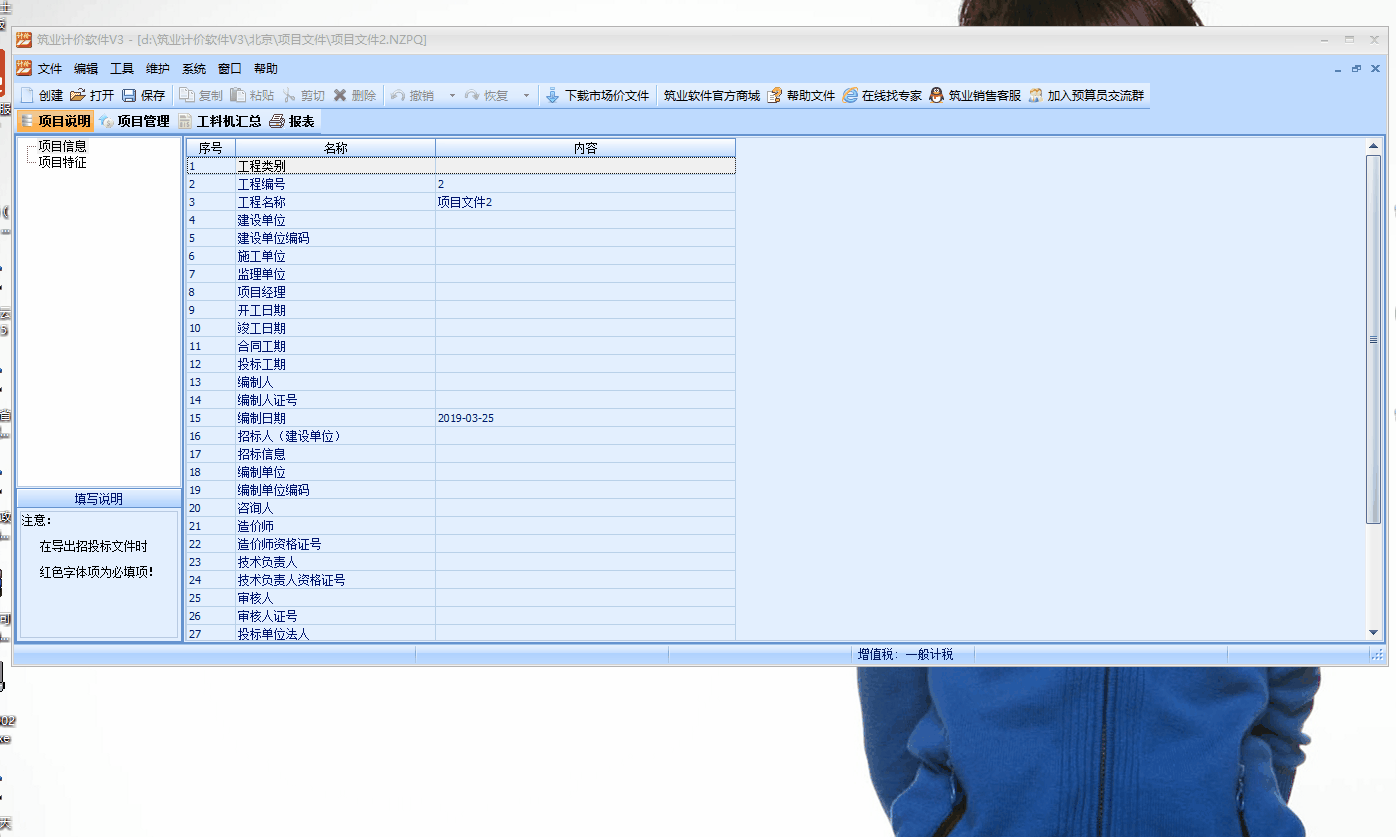Viewport: 1396px width, 837px height.
Task: Click the 内容 column header
Action: (585, 148)
